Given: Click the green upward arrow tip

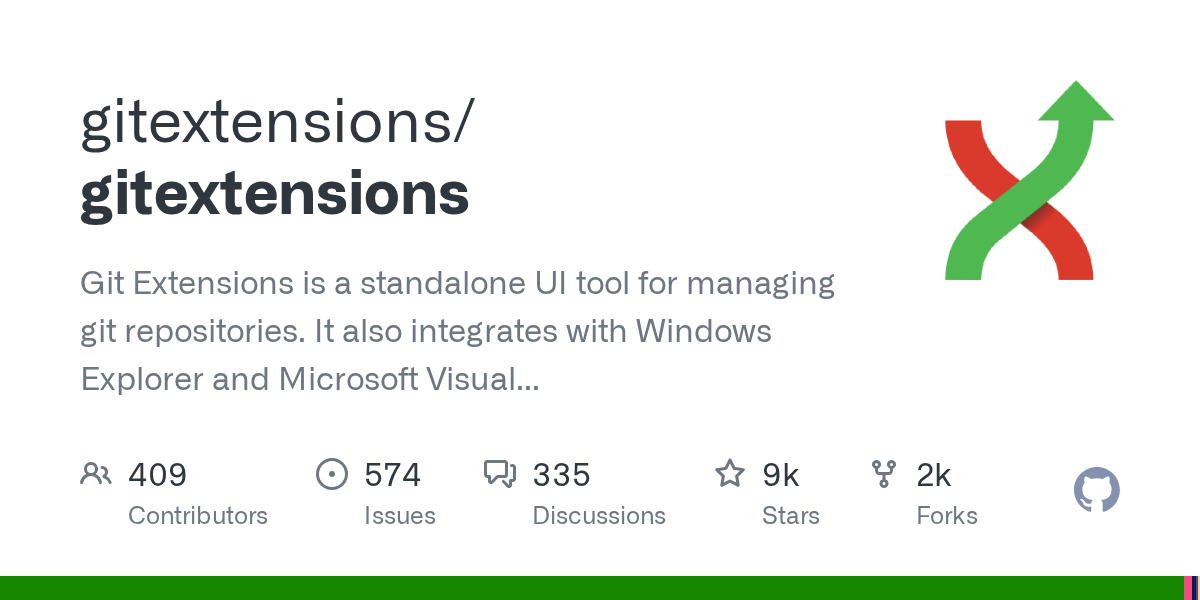Looking at the screenshot, I should (x=1076, y=100).
